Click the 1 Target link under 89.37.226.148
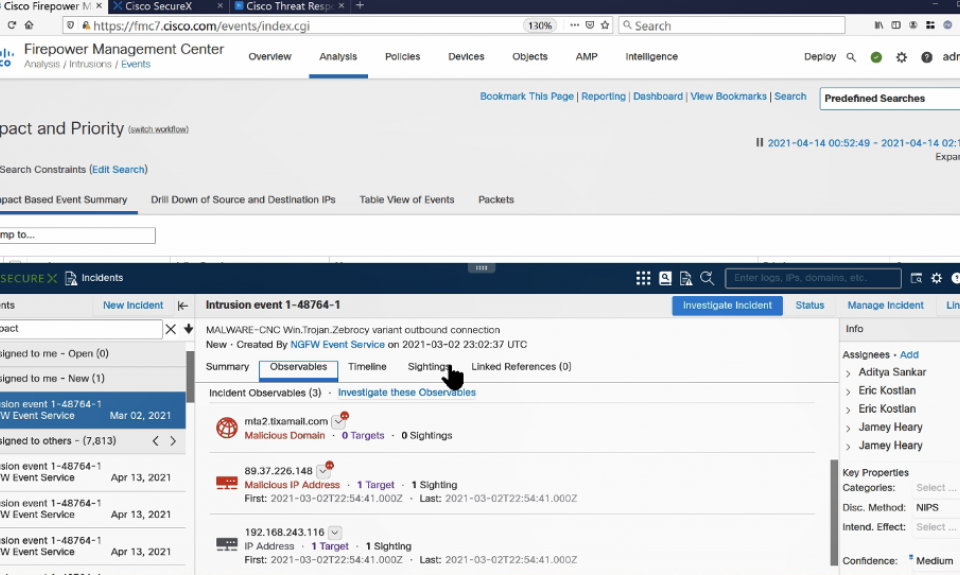Screen dimensions: 960x575 (x=375, y=485)
